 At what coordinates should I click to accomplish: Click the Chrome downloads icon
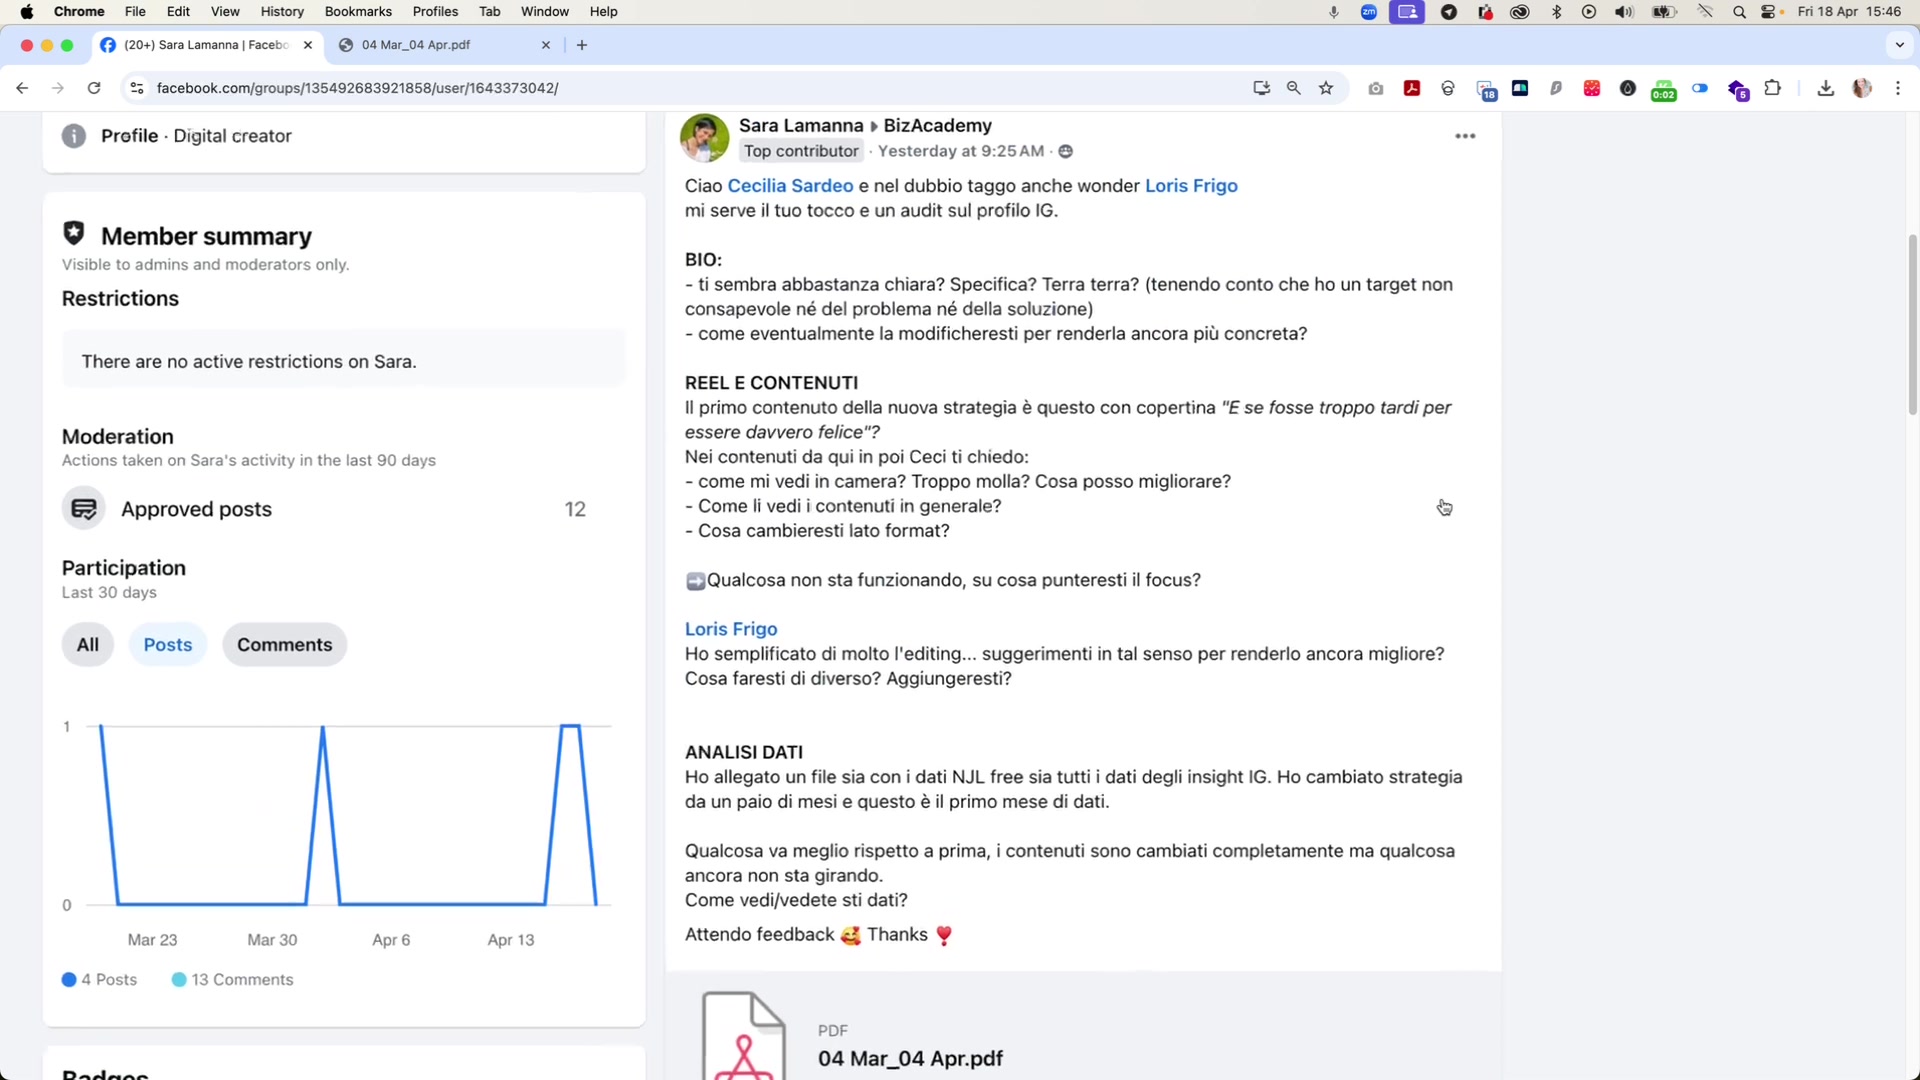coord(1826,88)
